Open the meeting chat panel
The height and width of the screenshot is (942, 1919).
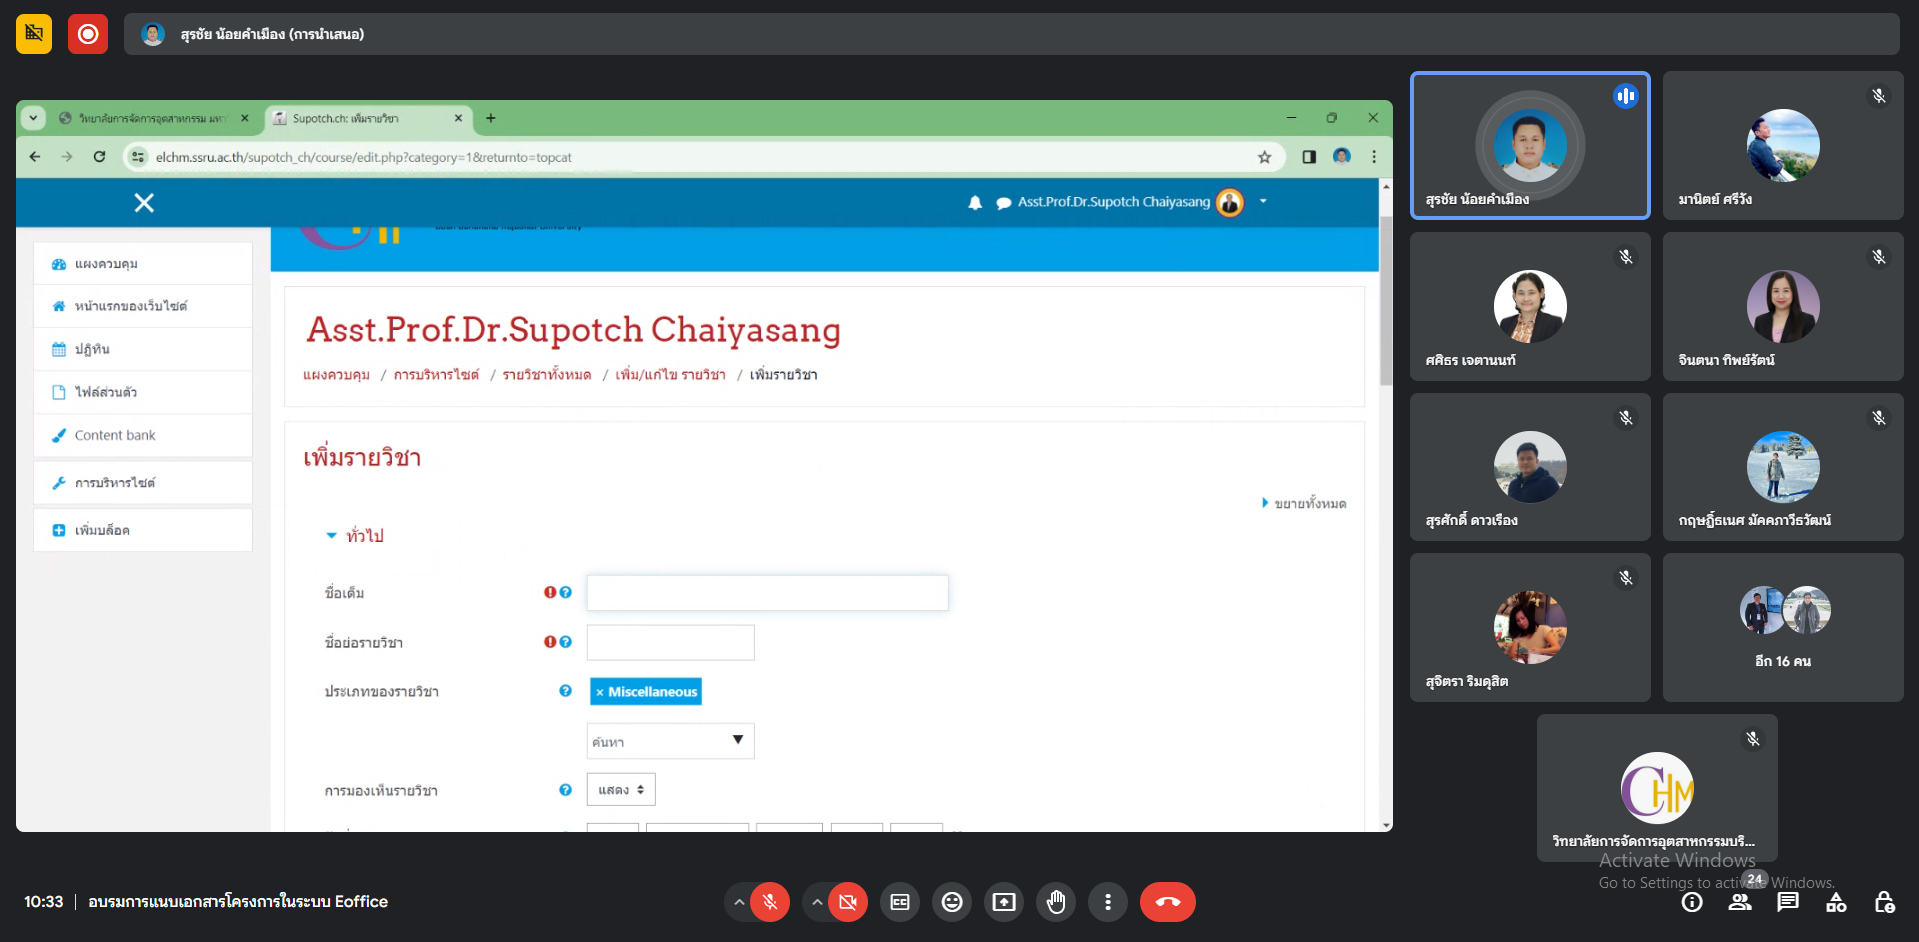point(1788,902)
